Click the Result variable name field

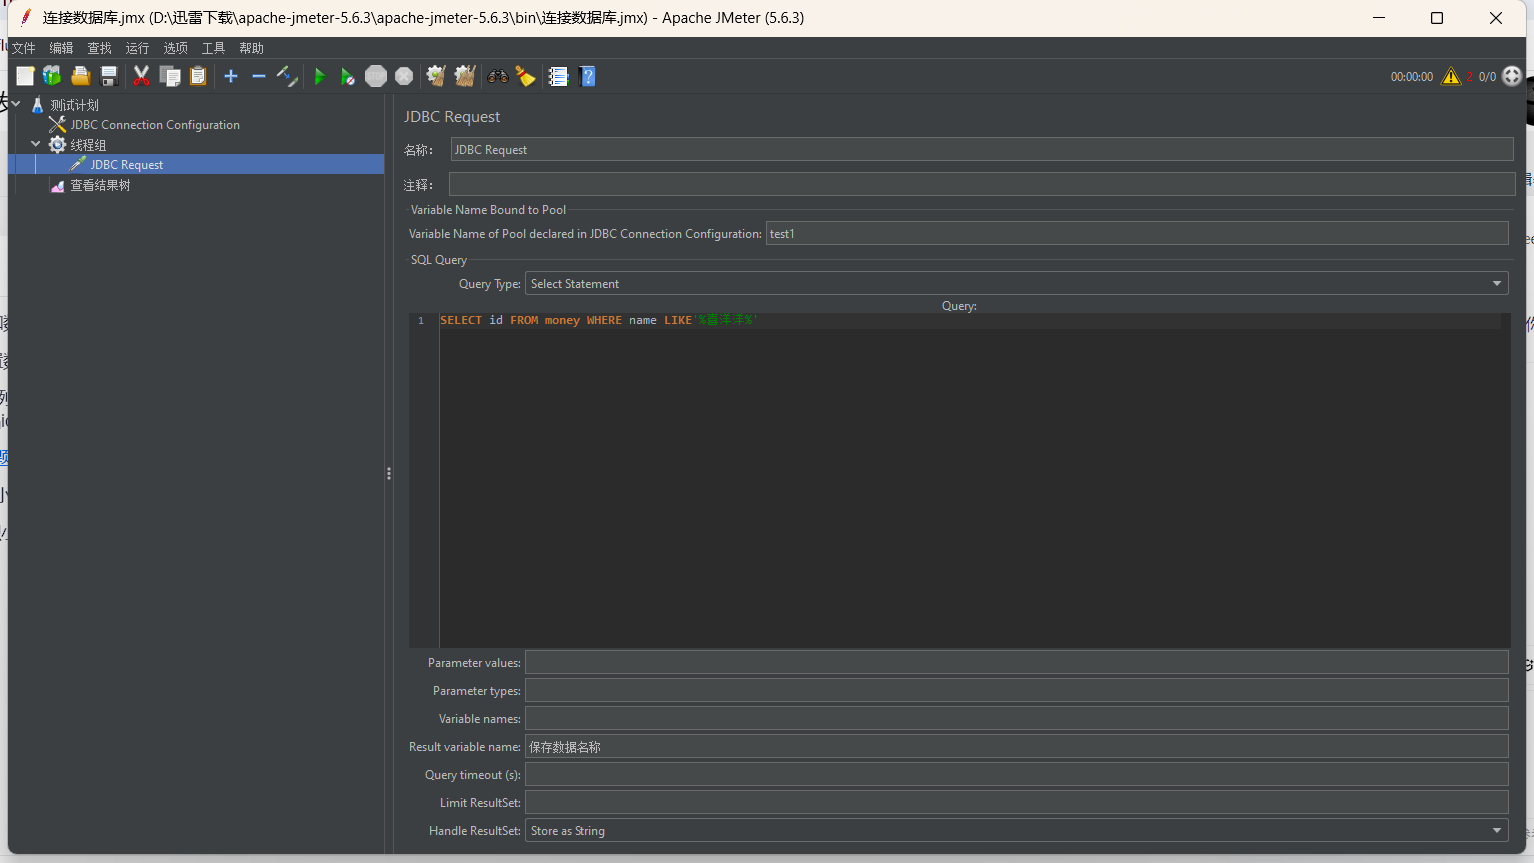point(1016,746)
